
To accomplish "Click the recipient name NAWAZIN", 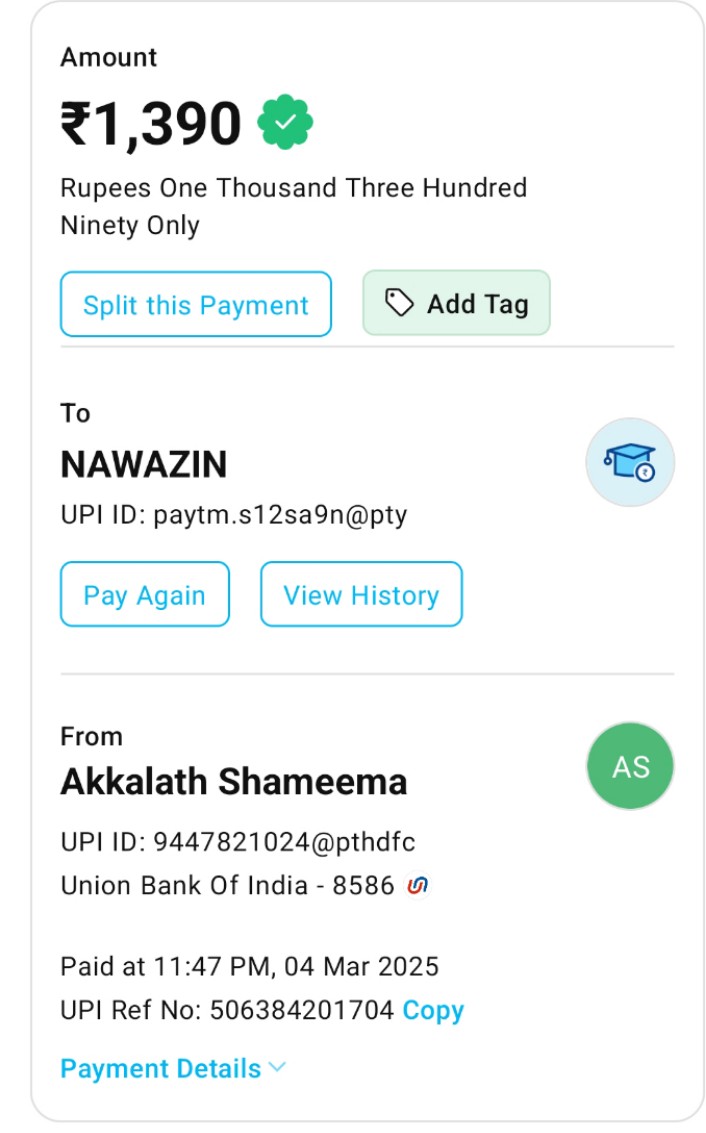I will coord(144,465).
